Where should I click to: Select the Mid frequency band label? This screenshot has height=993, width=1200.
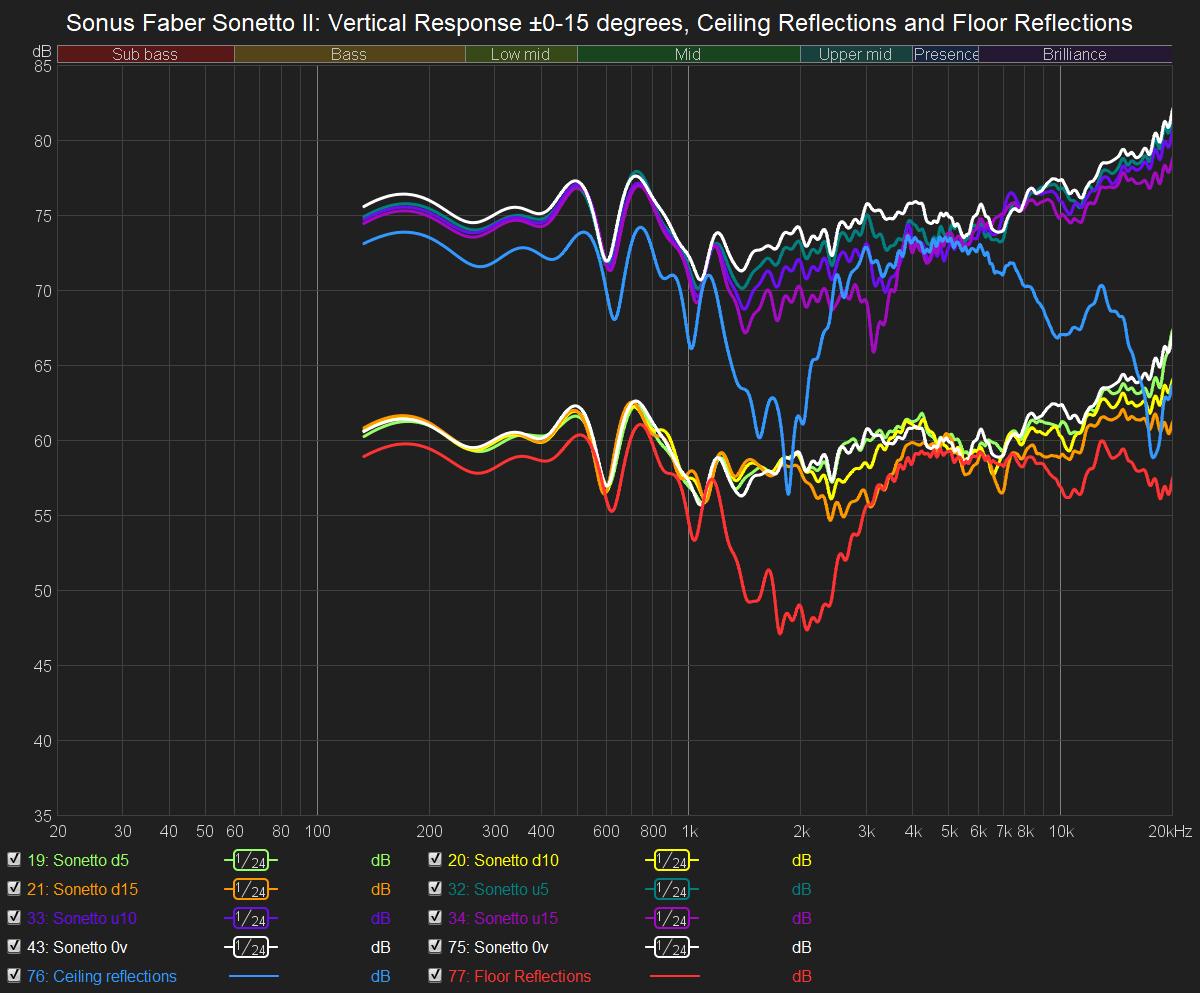tap(688, 54)
